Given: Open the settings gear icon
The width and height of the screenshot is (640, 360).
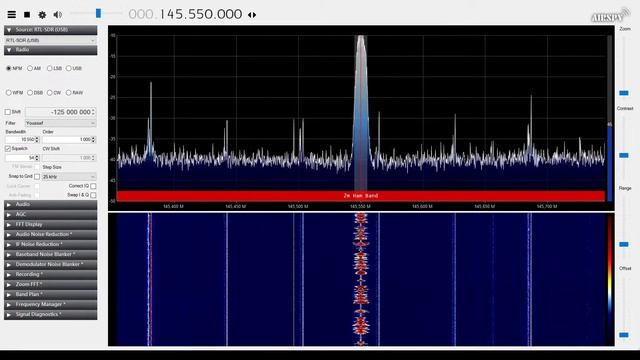Looking at the screenshot, I should [x=42, y=15].
